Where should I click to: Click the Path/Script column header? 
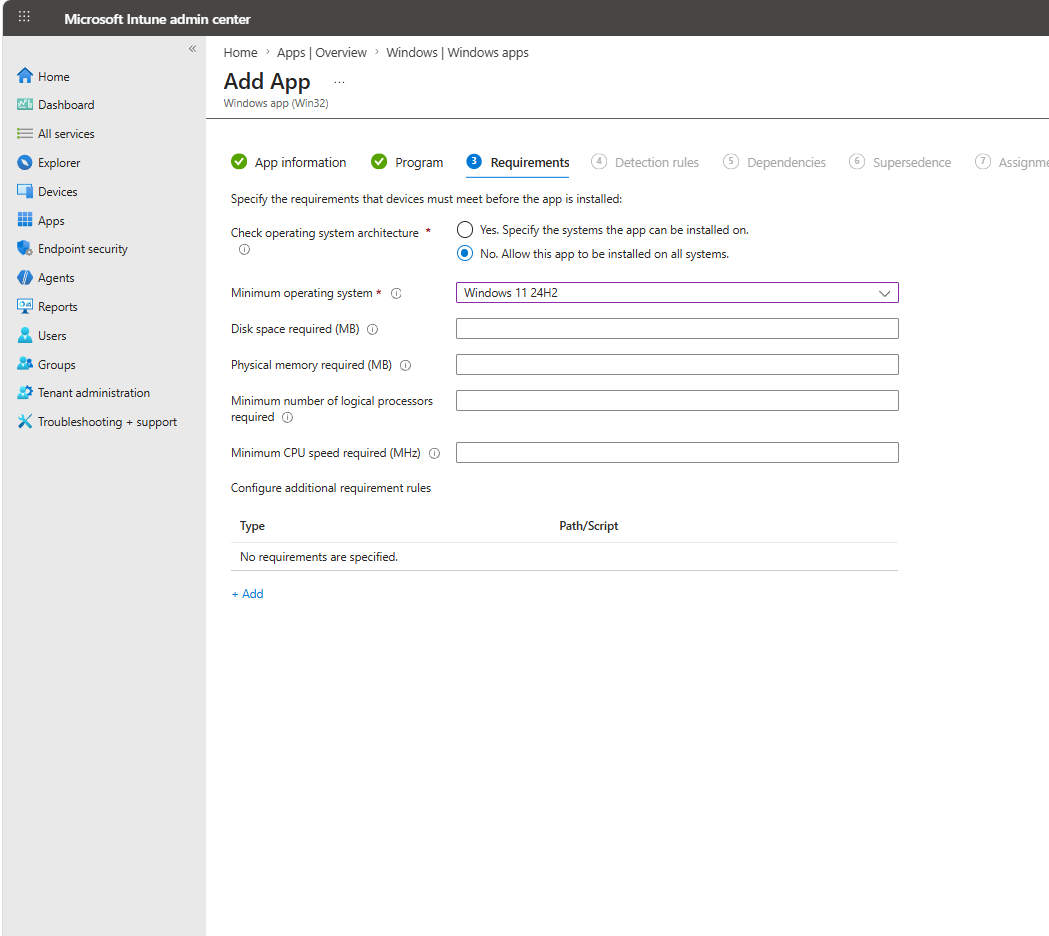coord(589,526)
